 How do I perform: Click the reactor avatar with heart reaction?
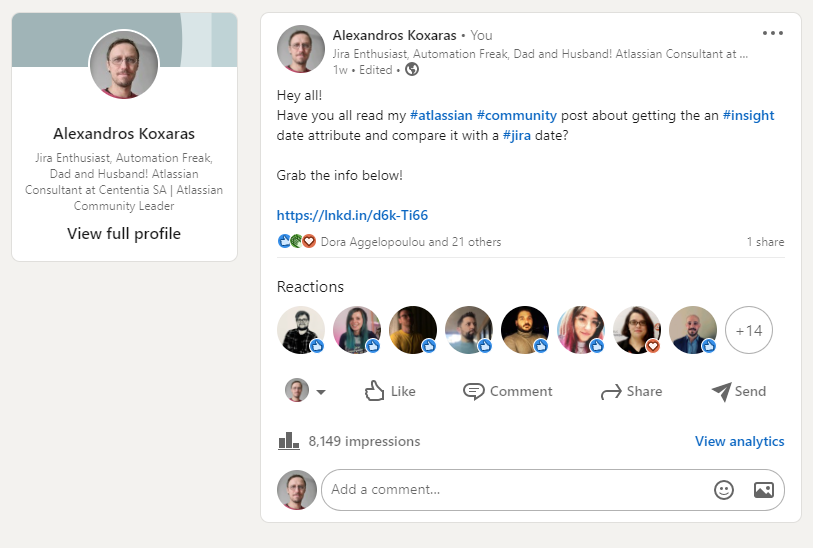point(637,330)
